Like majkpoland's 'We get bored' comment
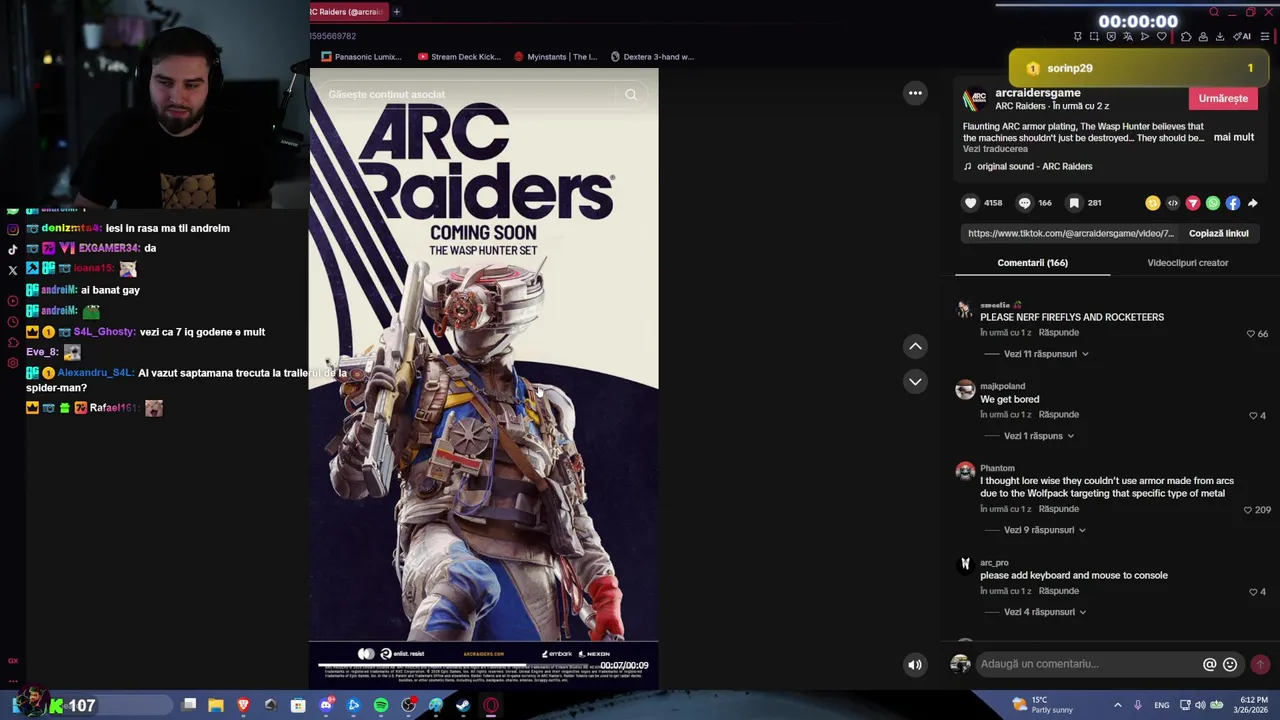The height and width of the screenshot is (720, 1280). (x=1252, y=416)
